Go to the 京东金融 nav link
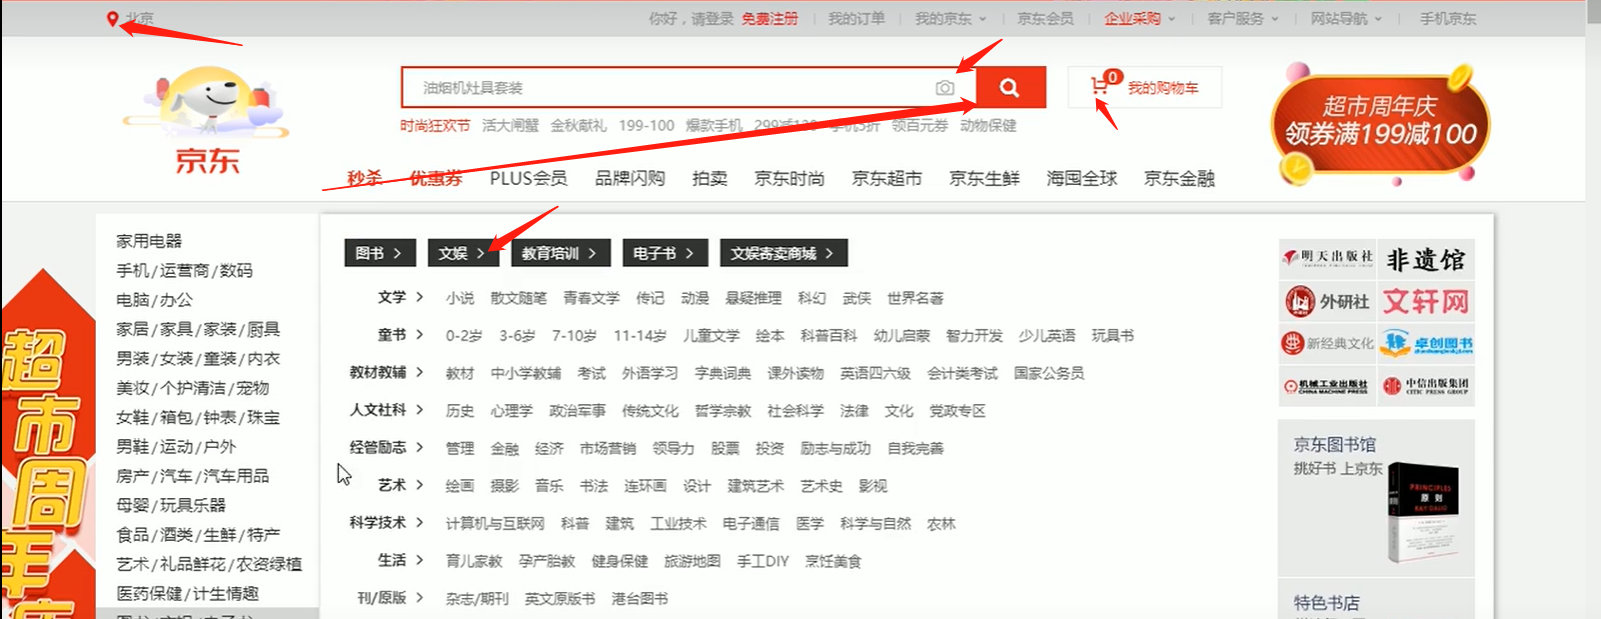Viewport: 1601px width, 619px height. coord(1179,178)
